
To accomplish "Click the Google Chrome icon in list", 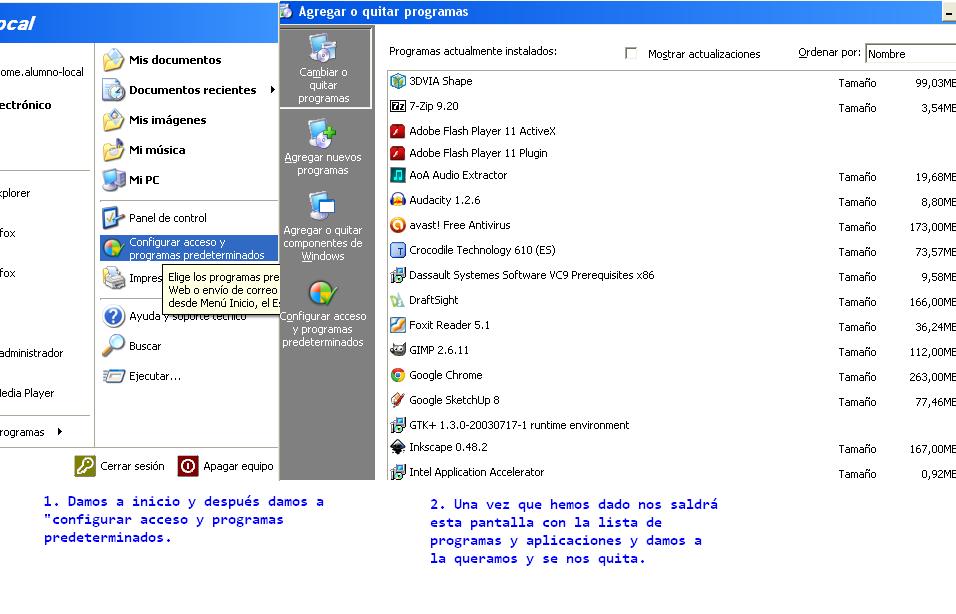I will 398,375.
